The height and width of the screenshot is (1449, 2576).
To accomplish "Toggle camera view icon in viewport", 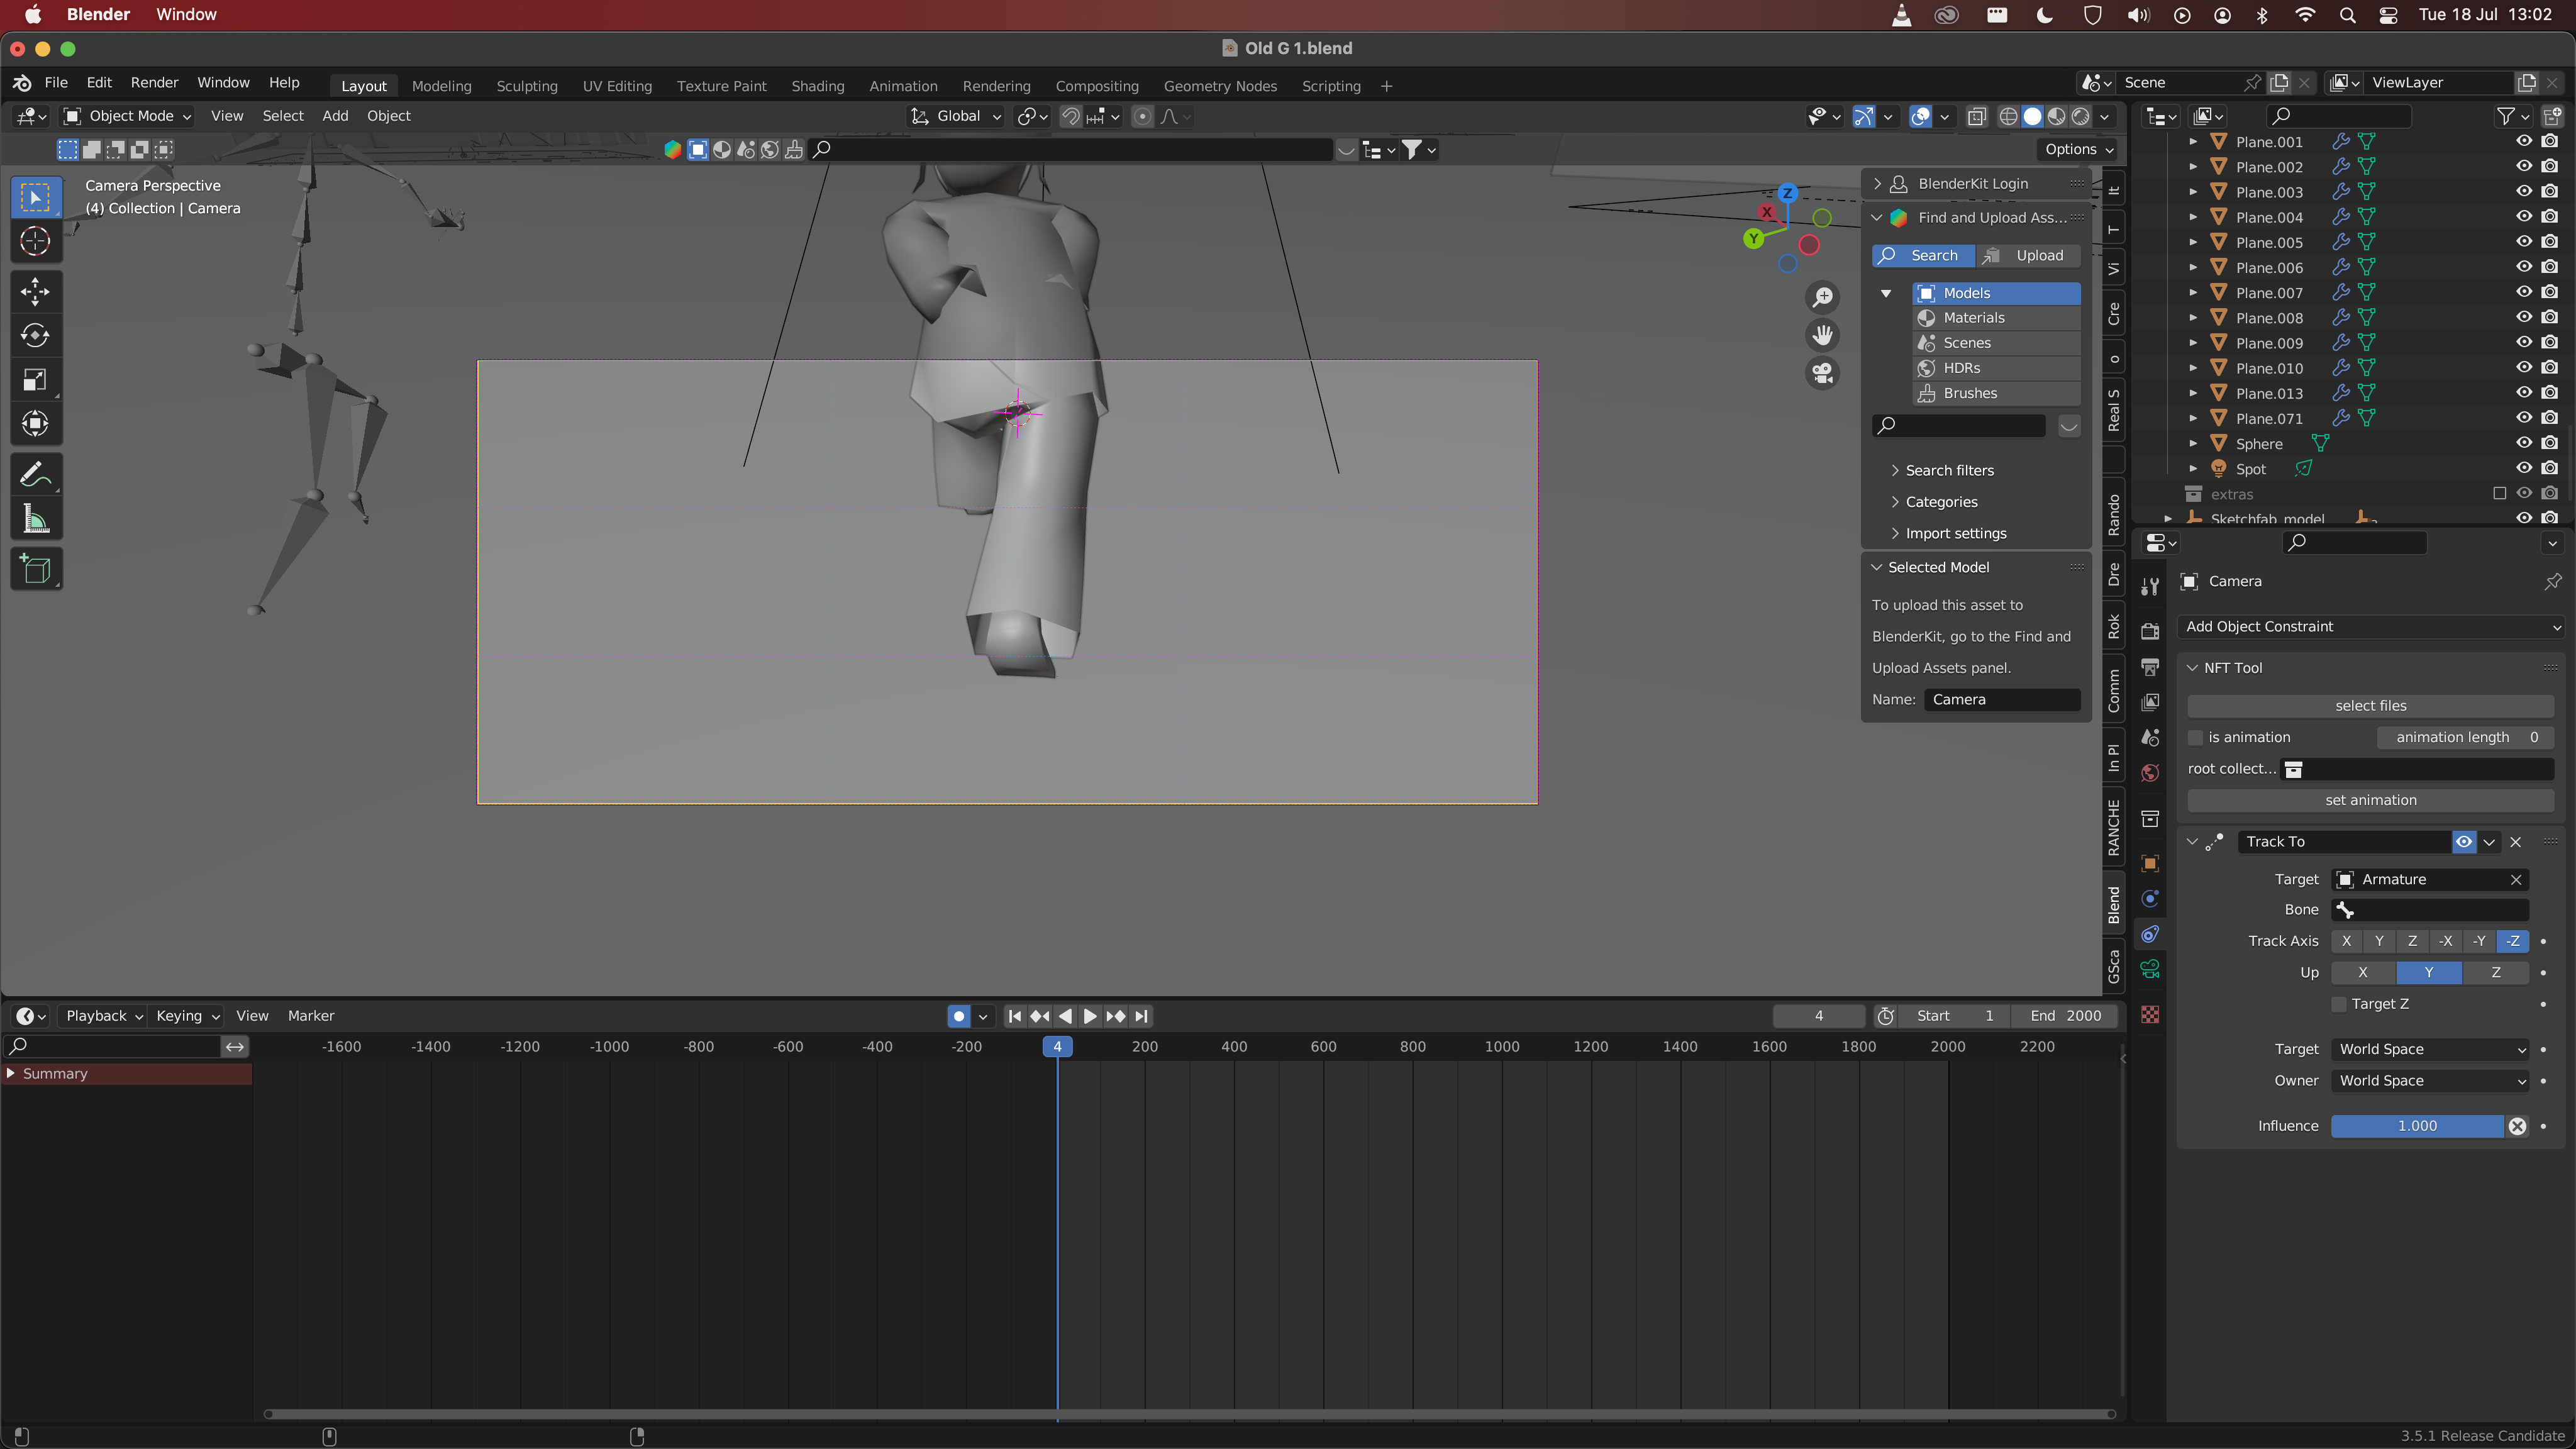I will [x=1823, y=373].
